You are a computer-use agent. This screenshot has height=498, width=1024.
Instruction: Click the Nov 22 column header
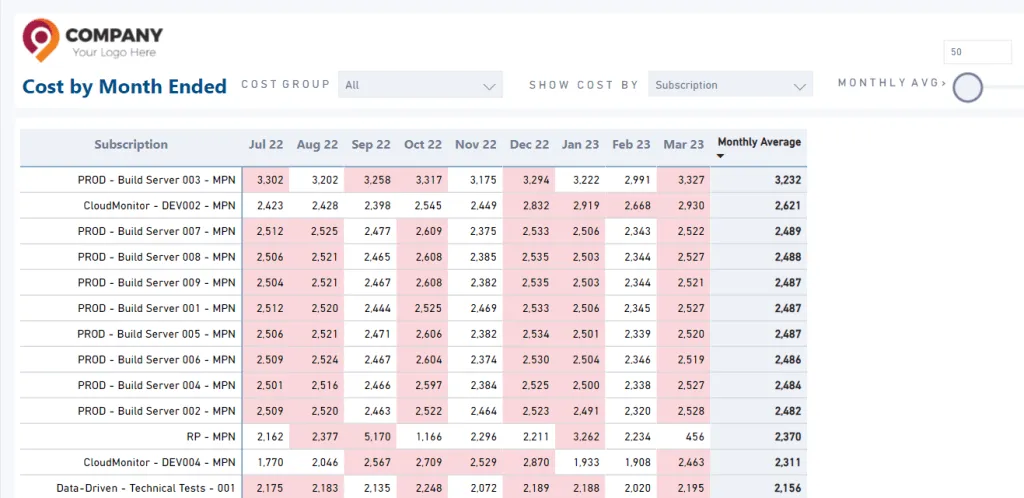click(x=475, y=145)
